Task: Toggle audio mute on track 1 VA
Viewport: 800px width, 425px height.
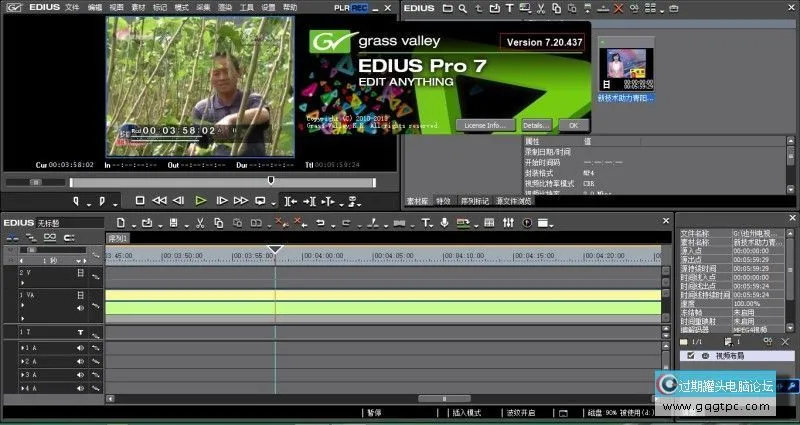Action: tap(81, 308)
